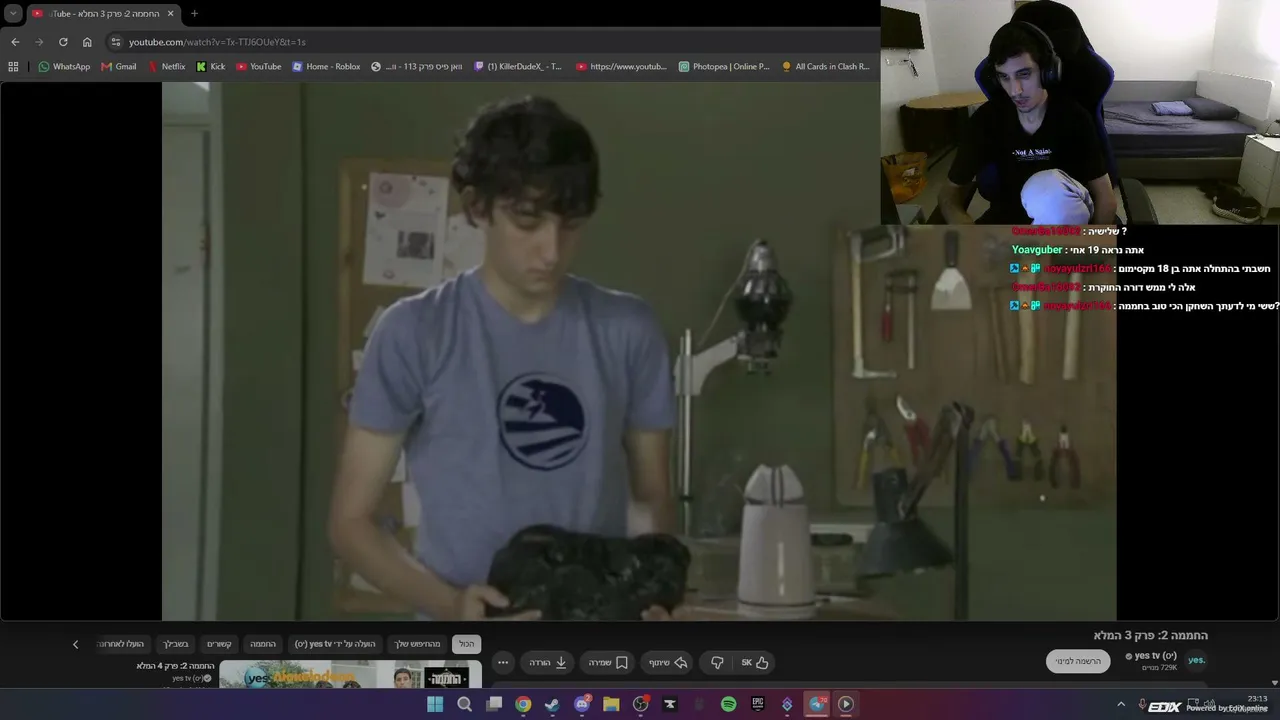
Task: Open a new browser tab
Action: (x=194, y=13)
